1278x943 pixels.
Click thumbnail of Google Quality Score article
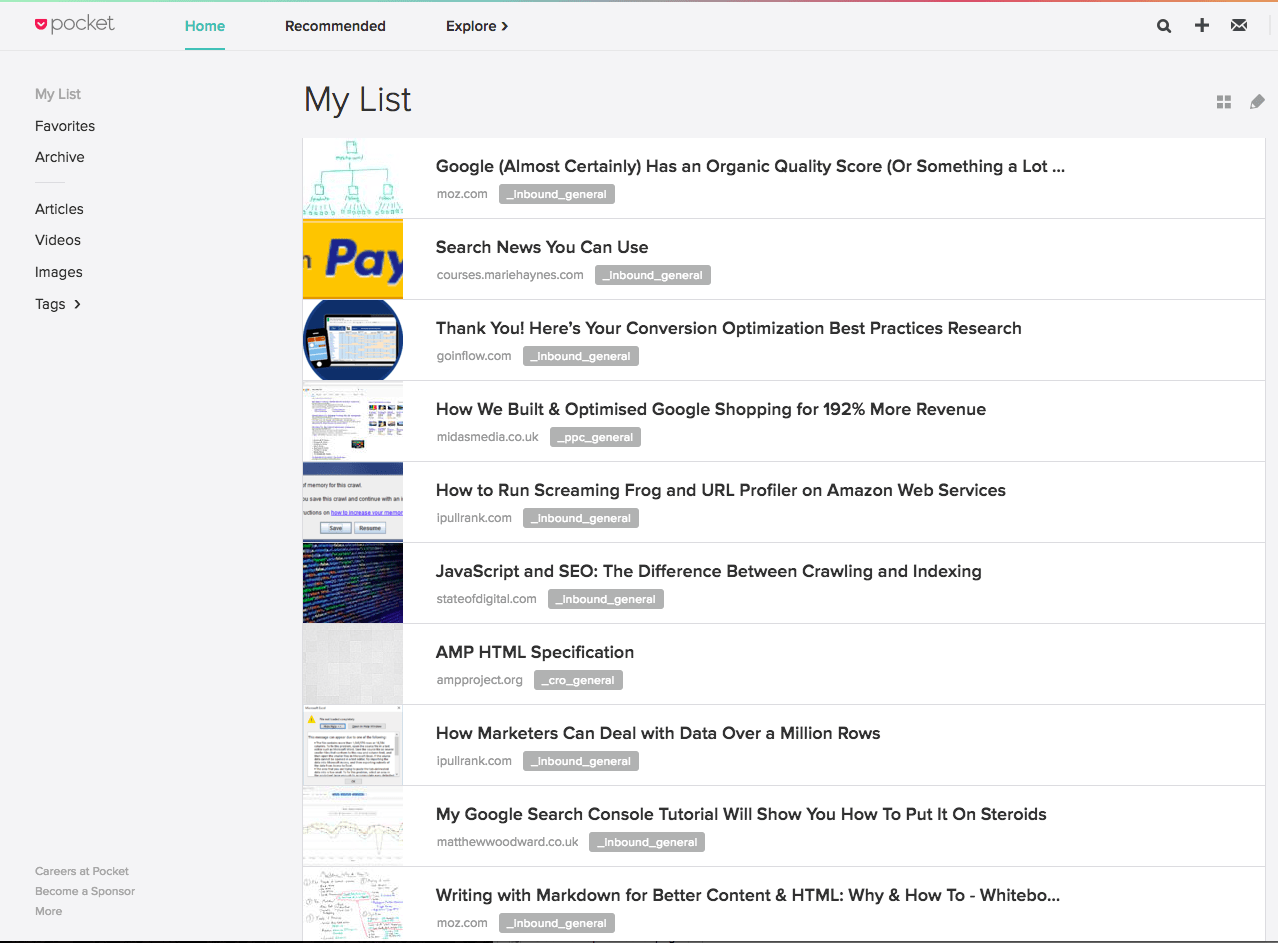[353, 178]
